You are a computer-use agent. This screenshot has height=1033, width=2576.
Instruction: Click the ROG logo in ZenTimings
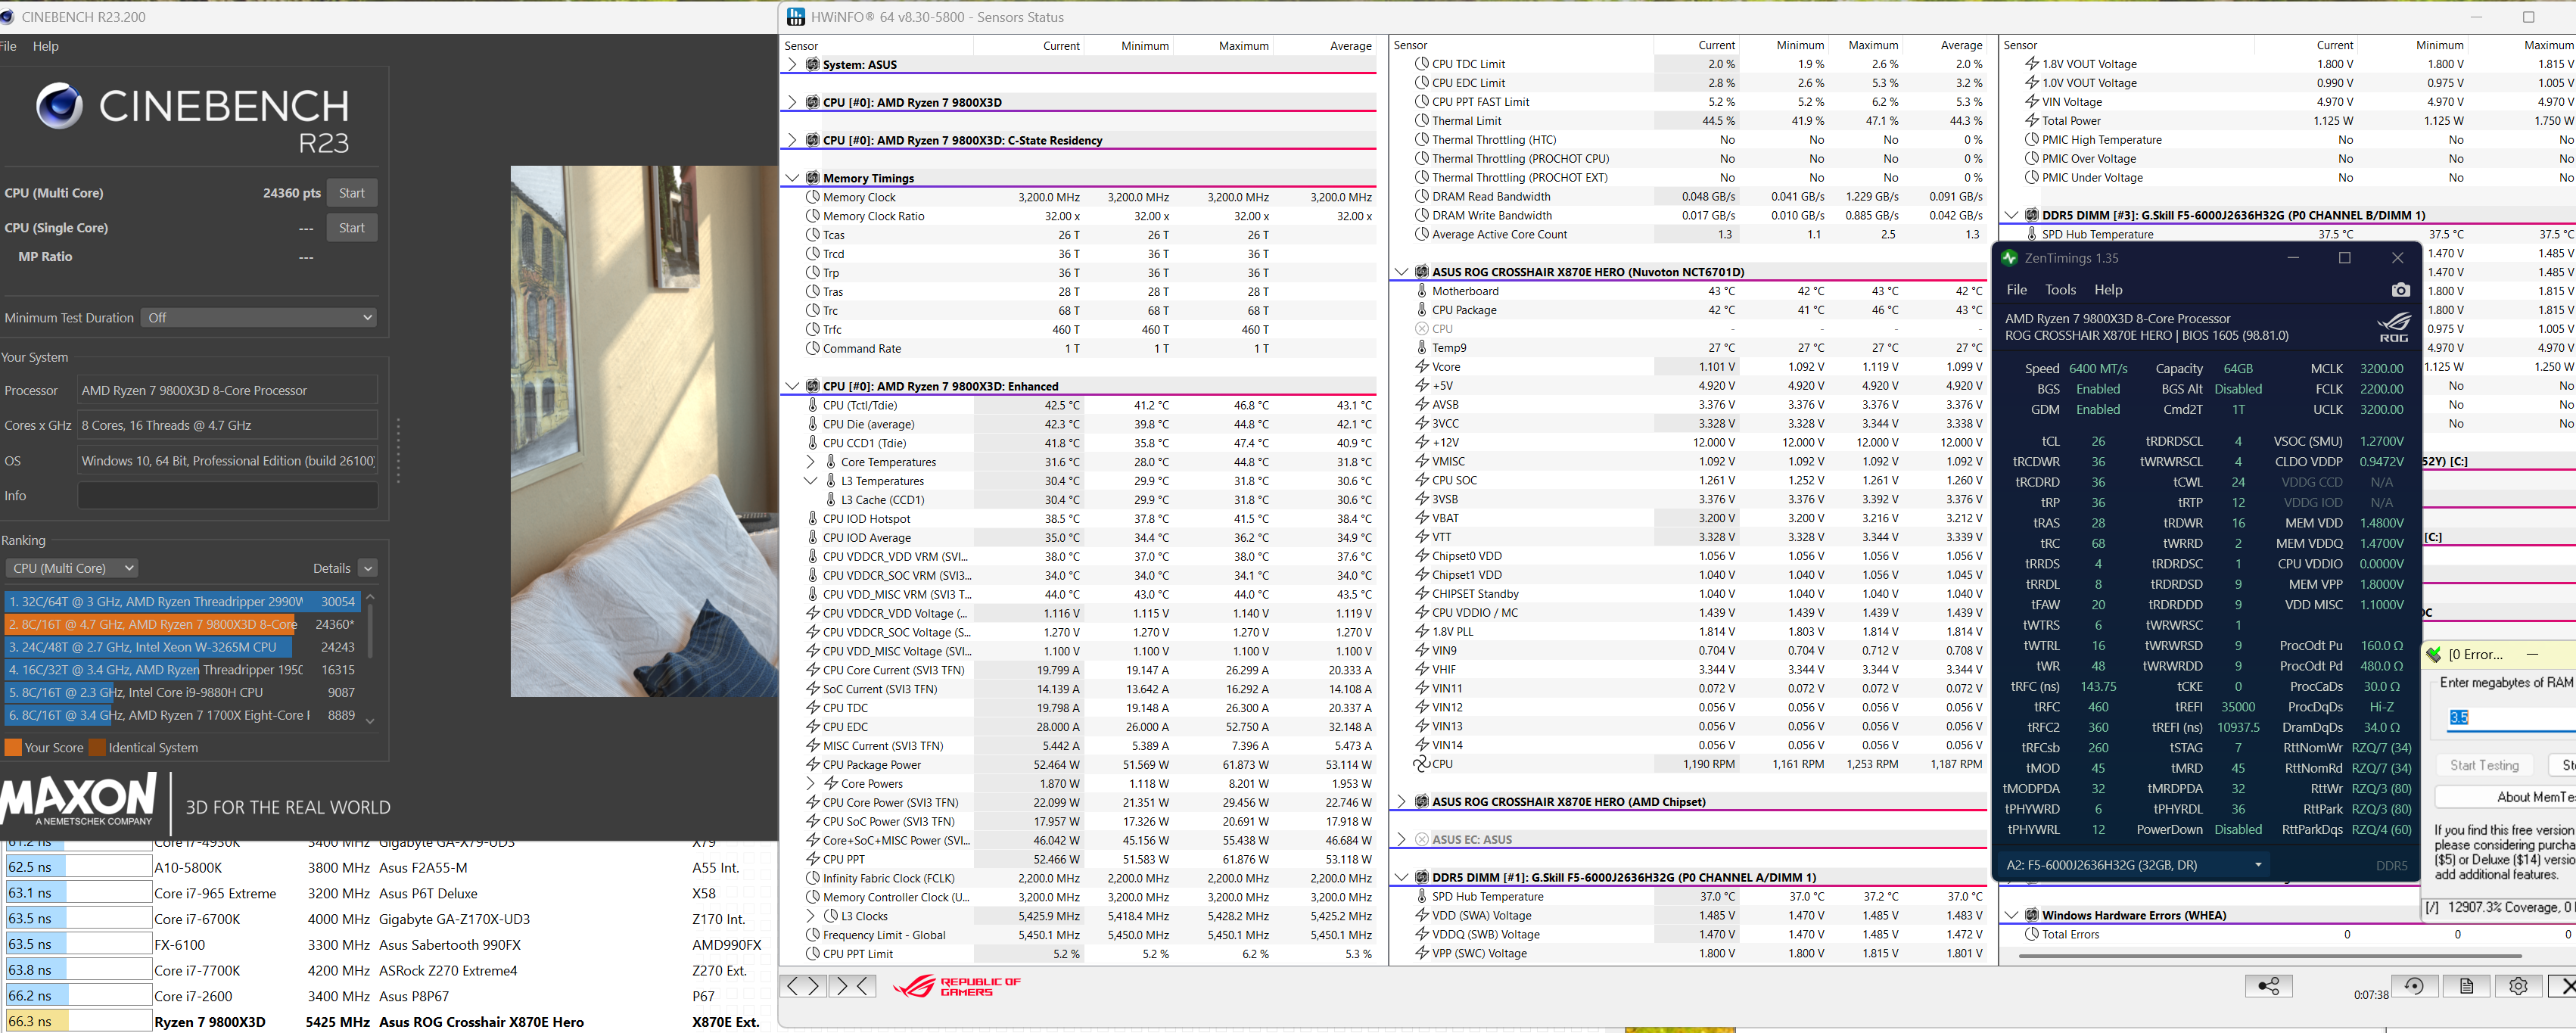tap(2394, 327)
